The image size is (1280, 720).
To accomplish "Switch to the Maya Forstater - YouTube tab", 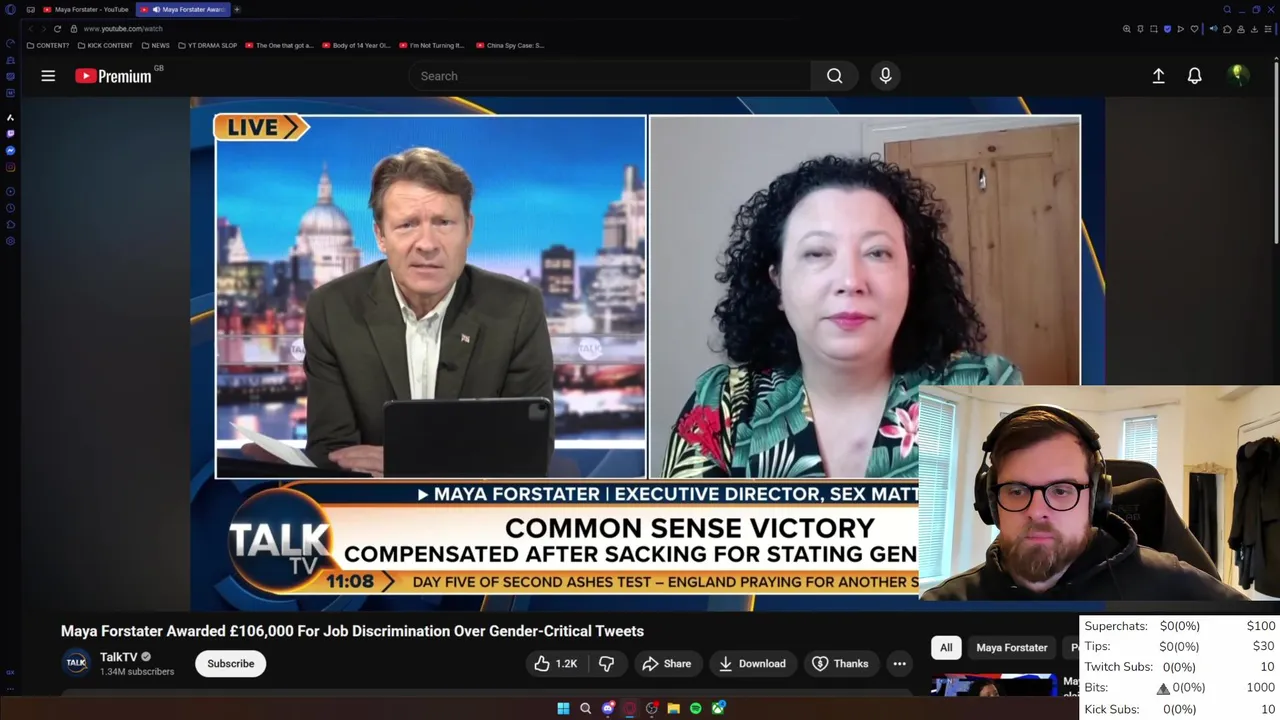I will click(87, 9).
